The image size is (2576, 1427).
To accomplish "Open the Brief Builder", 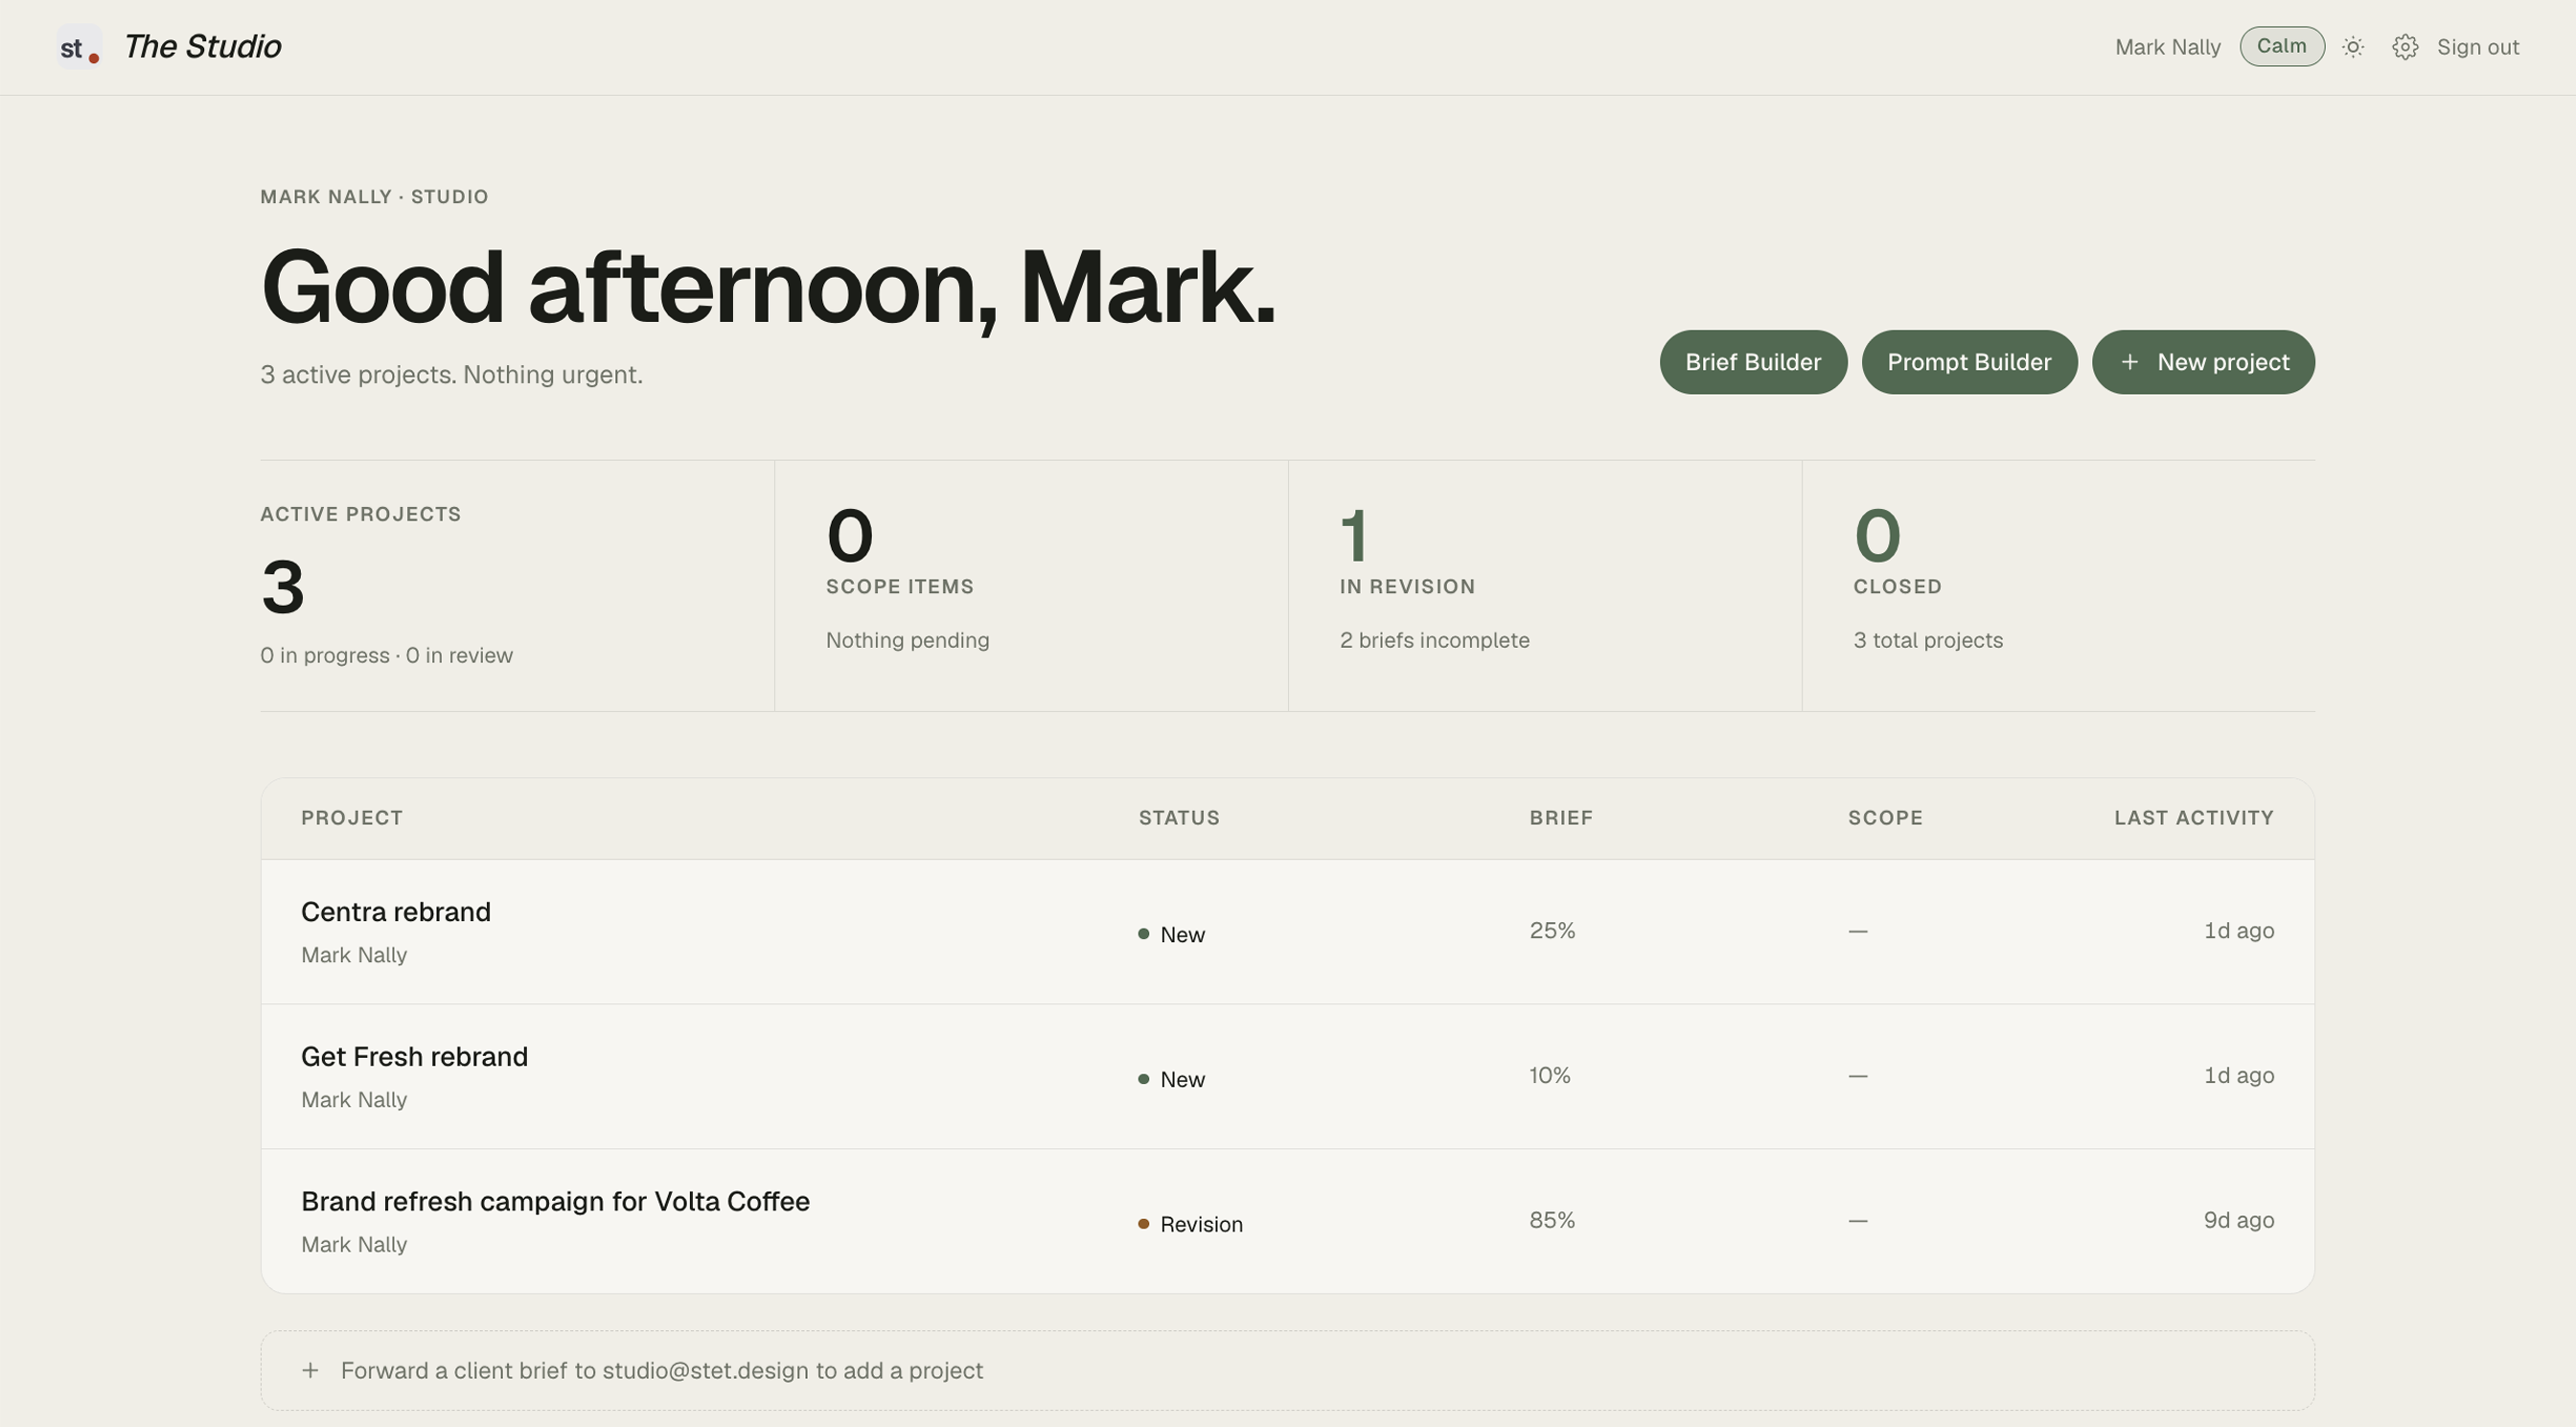I will coord(1753,362).
